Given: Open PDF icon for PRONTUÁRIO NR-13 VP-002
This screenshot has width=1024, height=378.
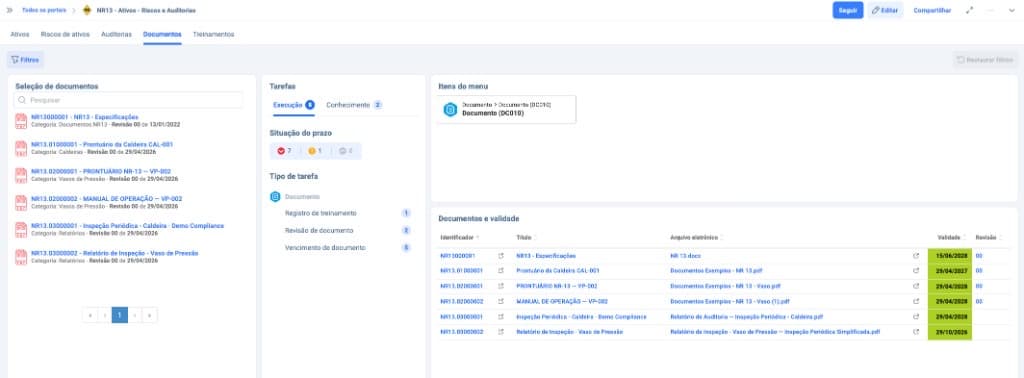Looking at the screenshot, I should [x=21, y=175].
